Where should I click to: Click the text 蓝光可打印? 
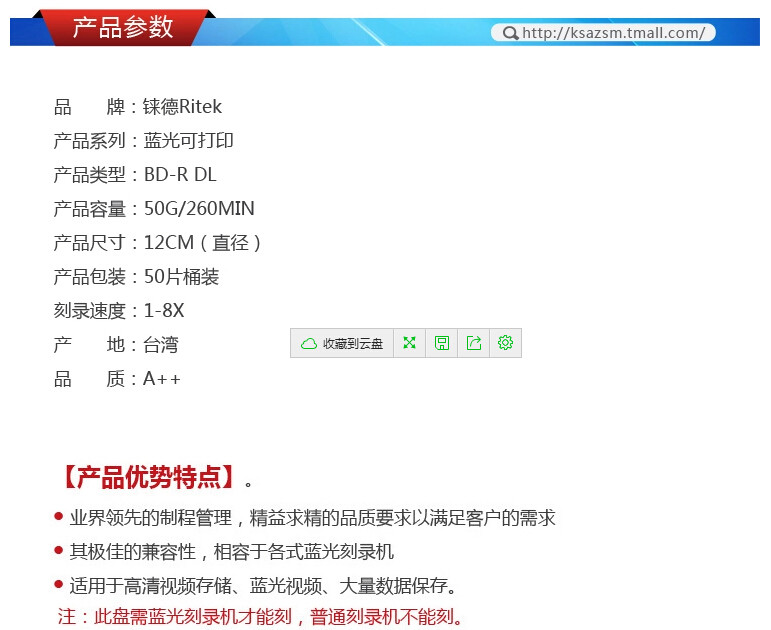click(188, 141)
